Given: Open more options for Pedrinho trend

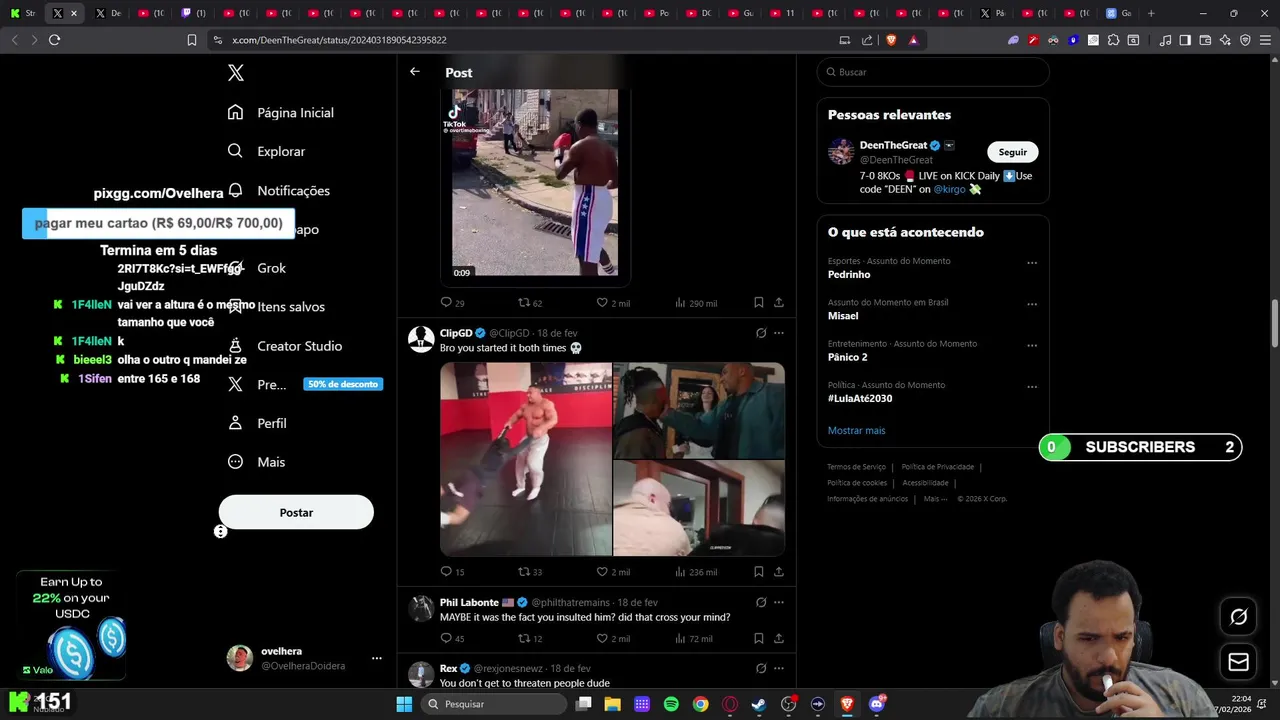Looking at the screenshot, I should pyautogui.click(x=1032, y=263).
